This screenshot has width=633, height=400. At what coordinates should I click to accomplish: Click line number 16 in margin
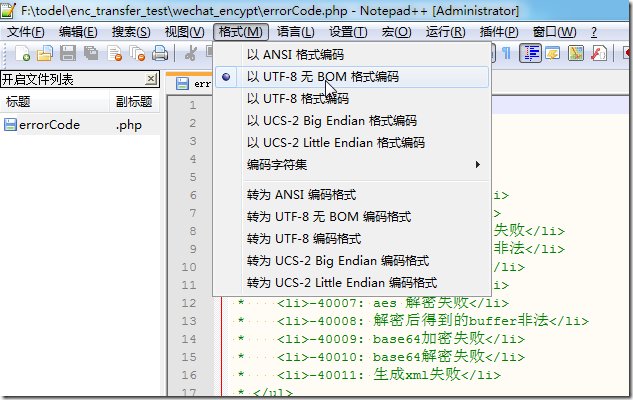pyautogui.click(x=189, y=375)
